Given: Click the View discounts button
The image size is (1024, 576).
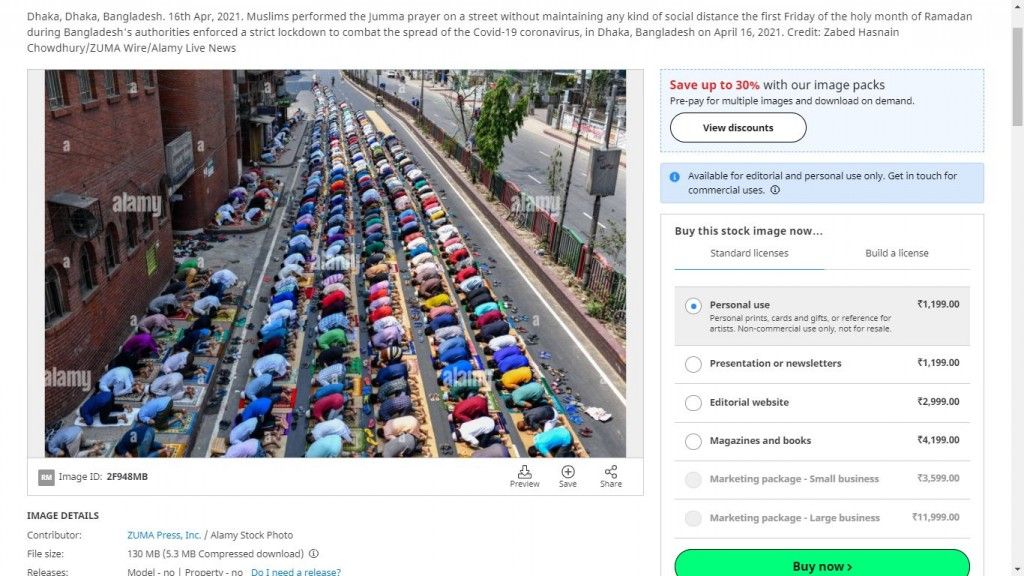Looking at the screenshot, I should (x=738, y=128).
